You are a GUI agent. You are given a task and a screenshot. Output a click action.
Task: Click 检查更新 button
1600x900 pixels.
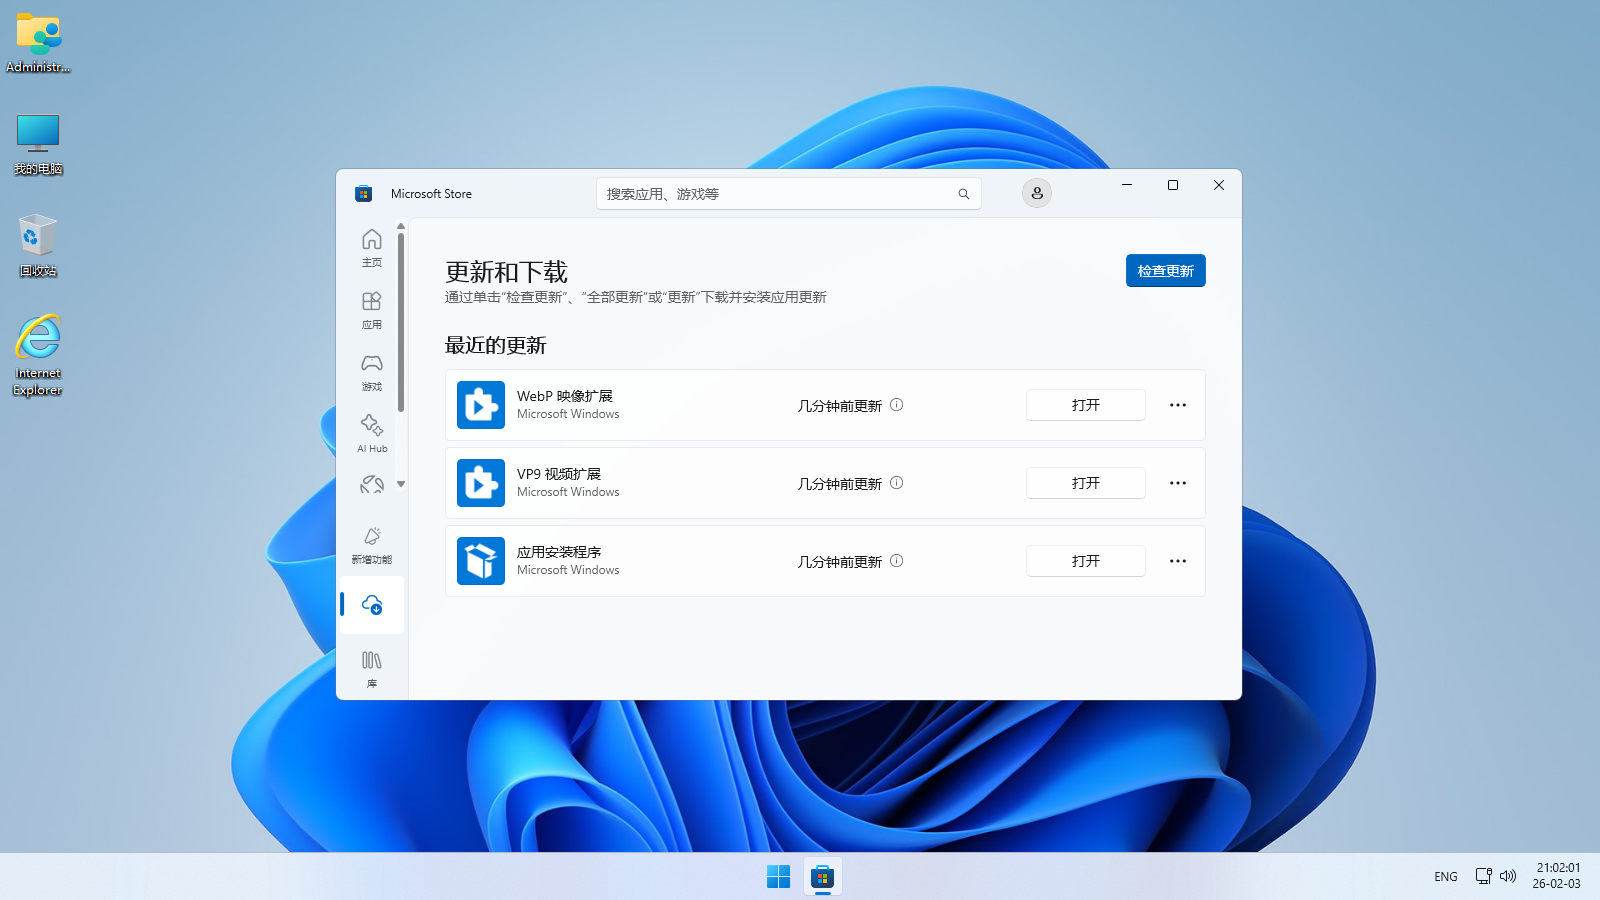1166,271
